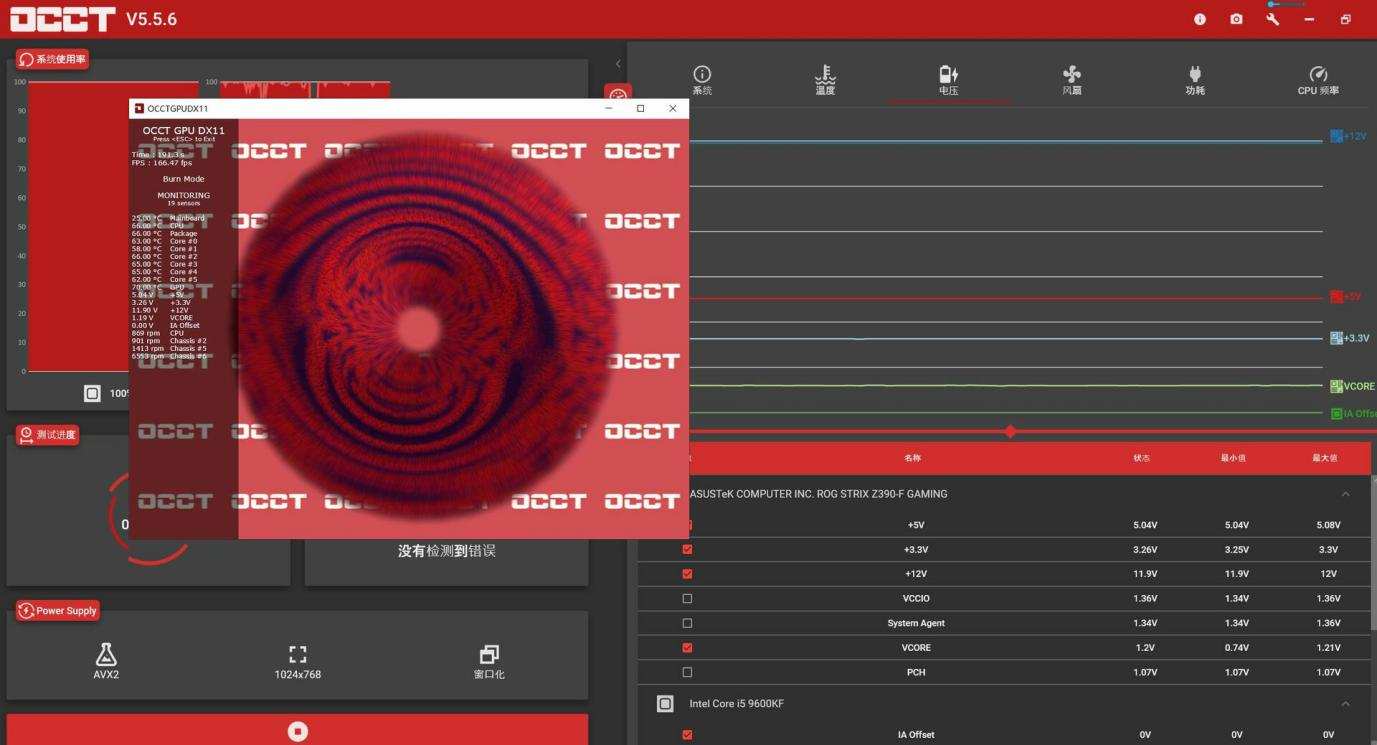The width and height of the screenshot is (1377, 745).
Task: Click the VCORE maximum value 1.21V
Action: coord(1328,648)
